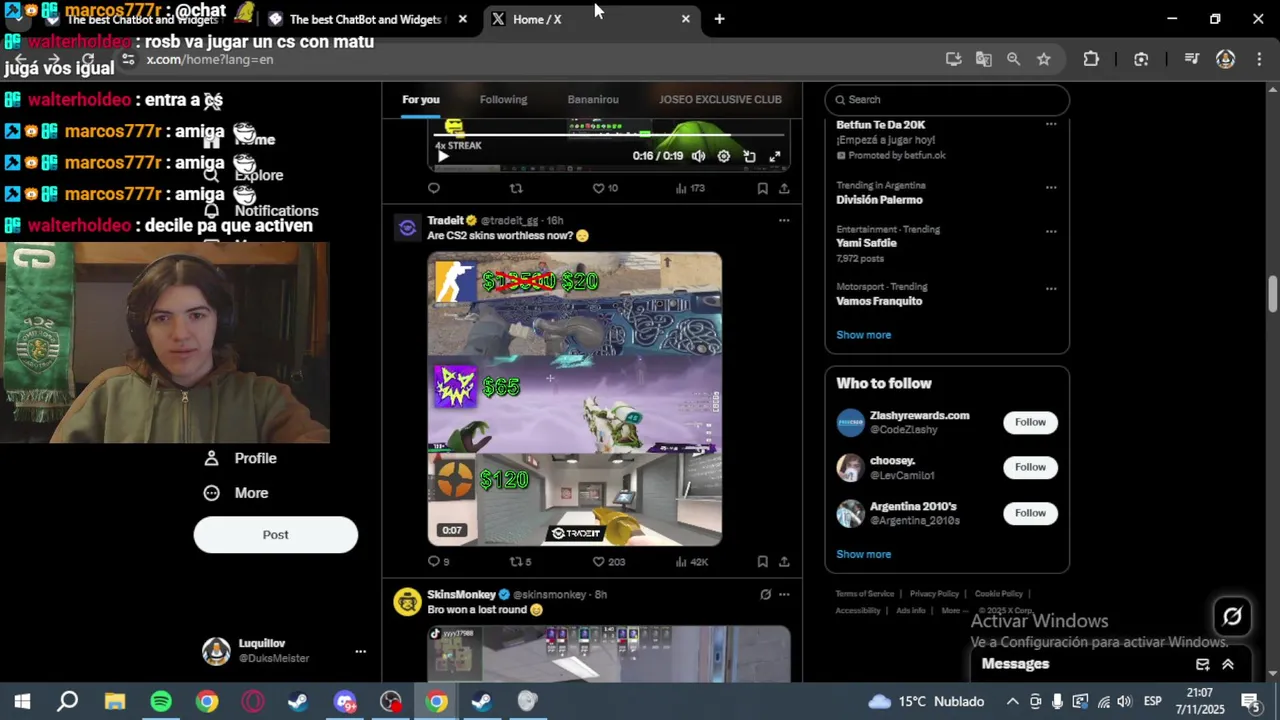
Task: View Tradeit post's 42K views analytics
Action: click(691, 562)
